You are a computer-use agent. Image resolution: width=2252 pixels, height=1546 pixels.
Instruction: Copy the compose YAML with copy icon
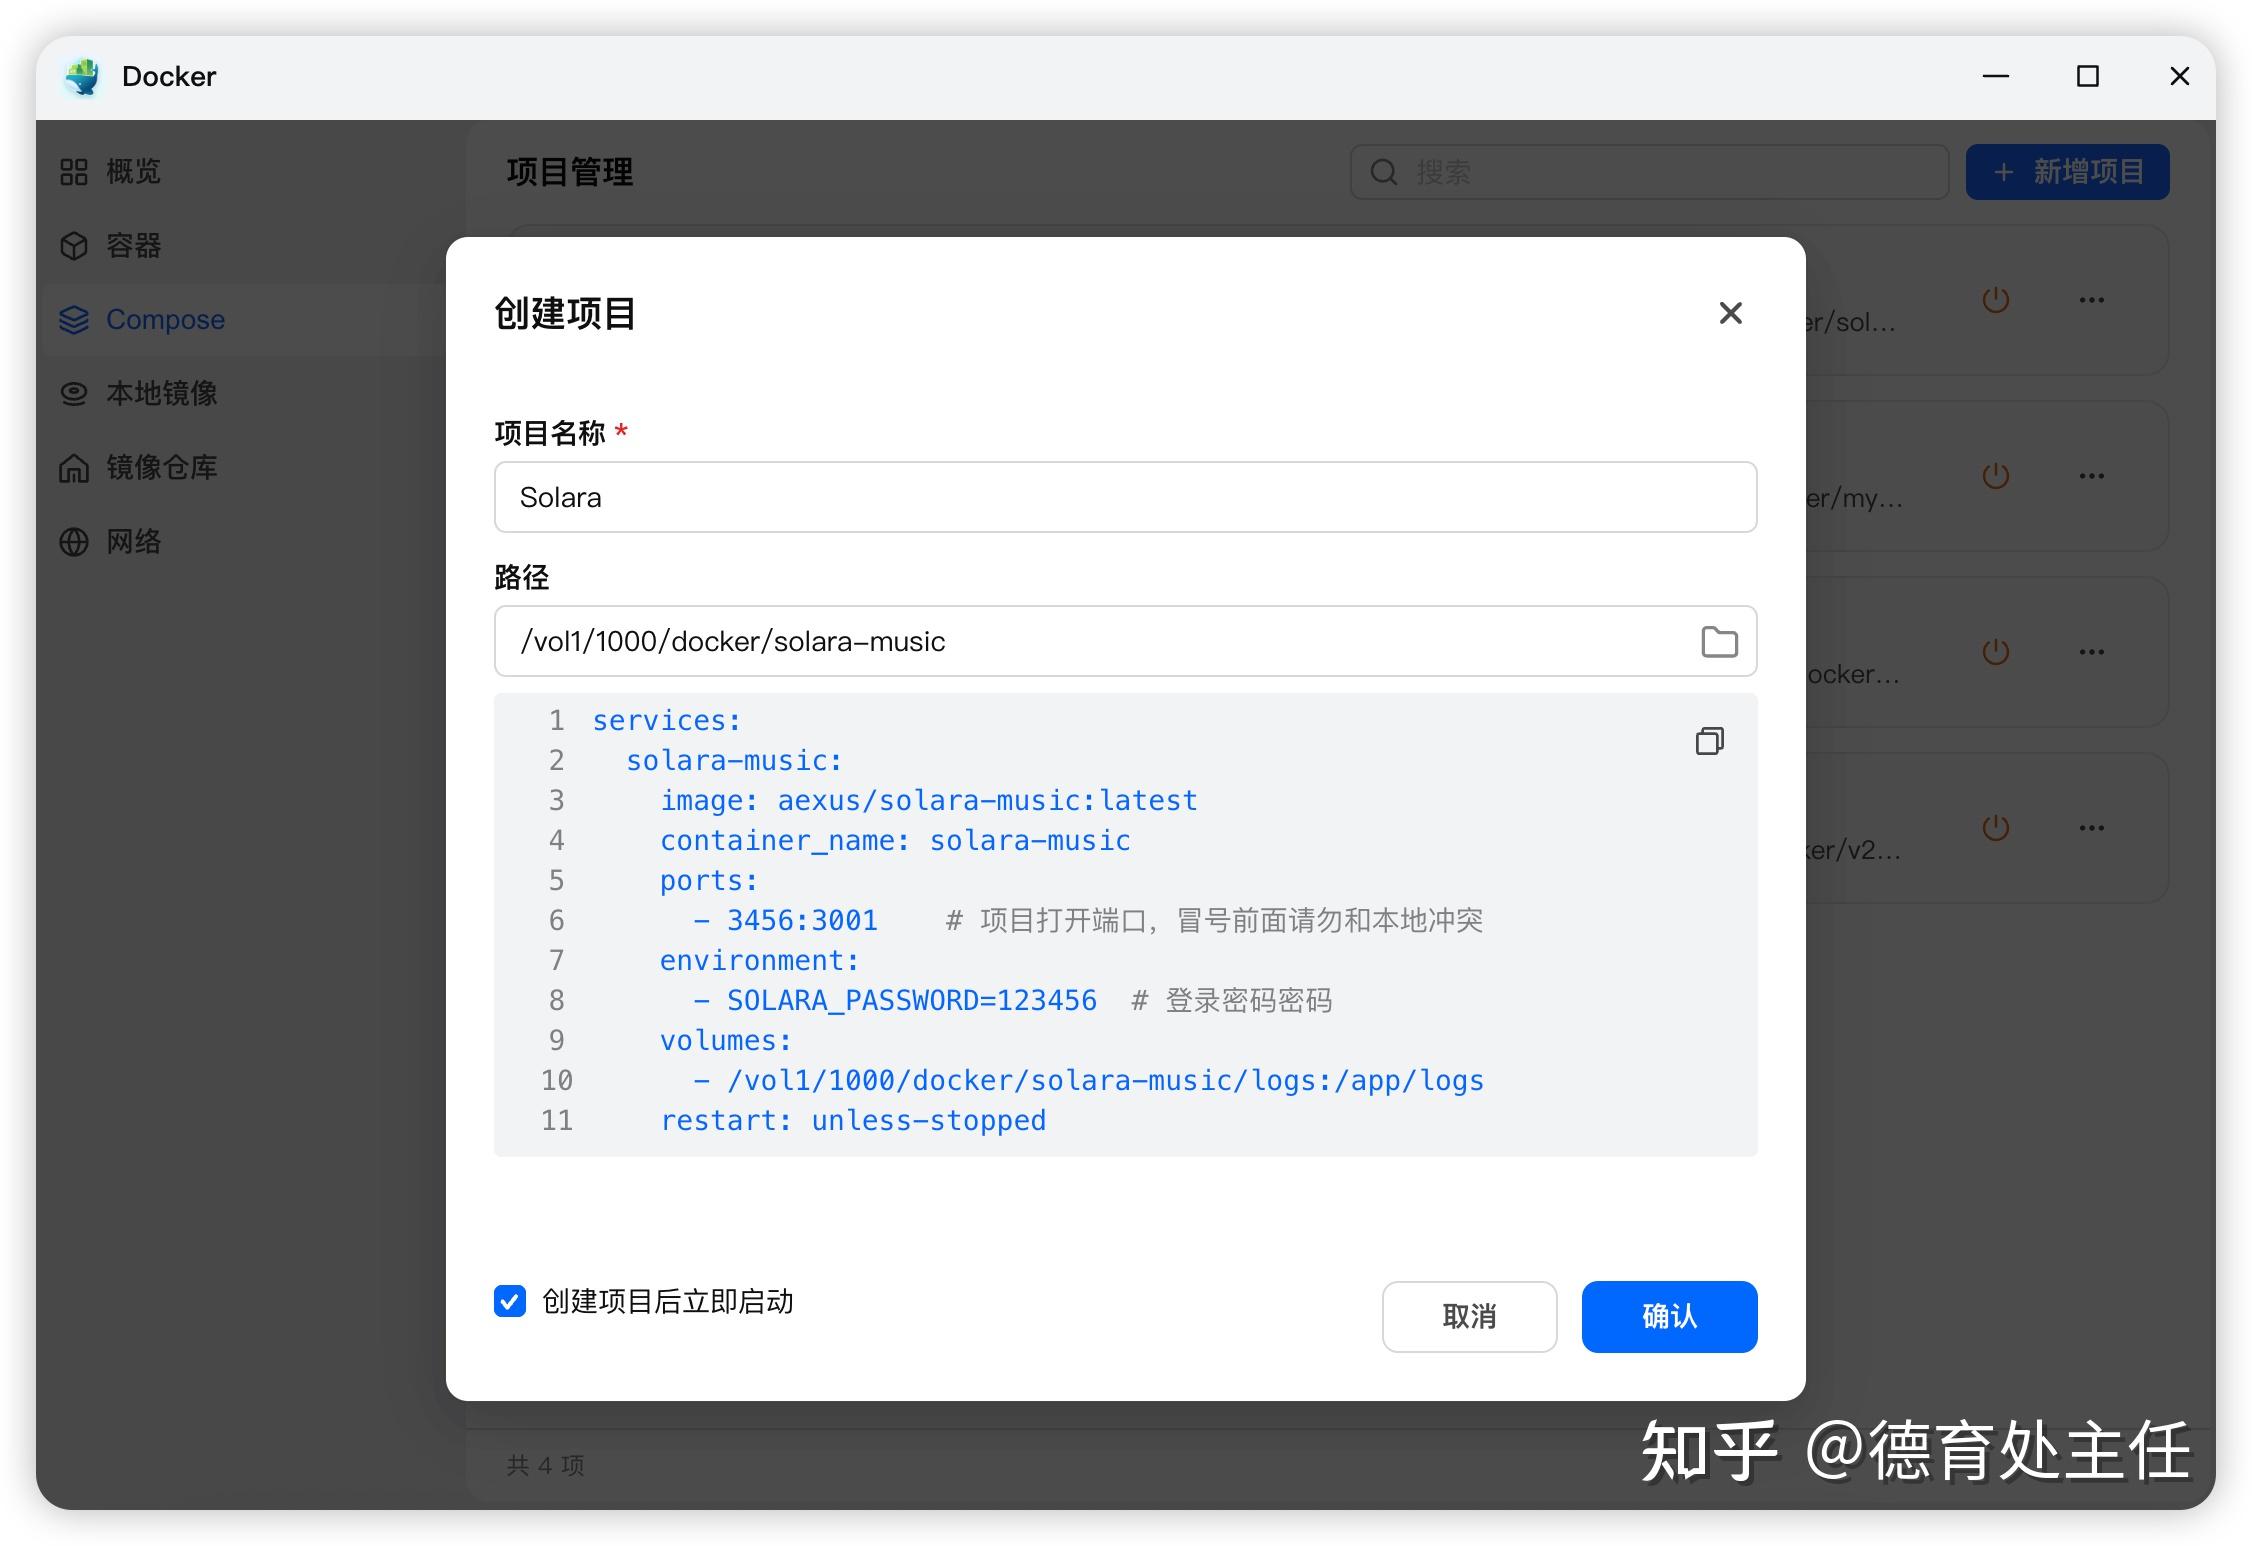(1710, 741)
